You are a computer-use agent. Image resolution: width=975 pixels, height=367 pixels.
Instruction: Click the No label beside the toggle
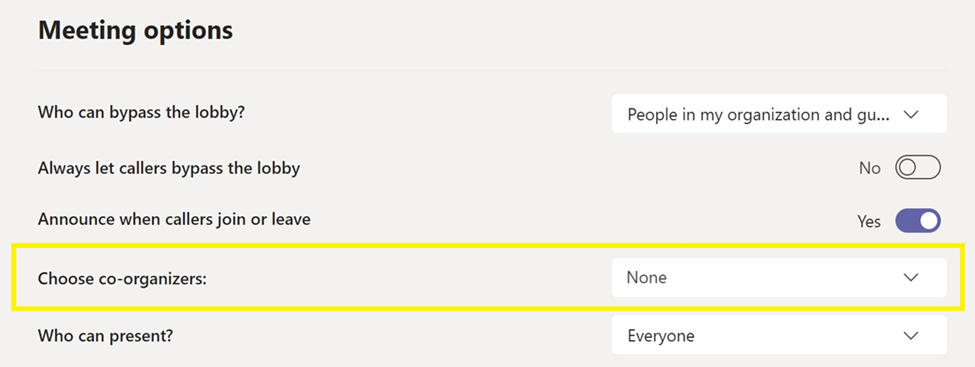coord(869,168)
